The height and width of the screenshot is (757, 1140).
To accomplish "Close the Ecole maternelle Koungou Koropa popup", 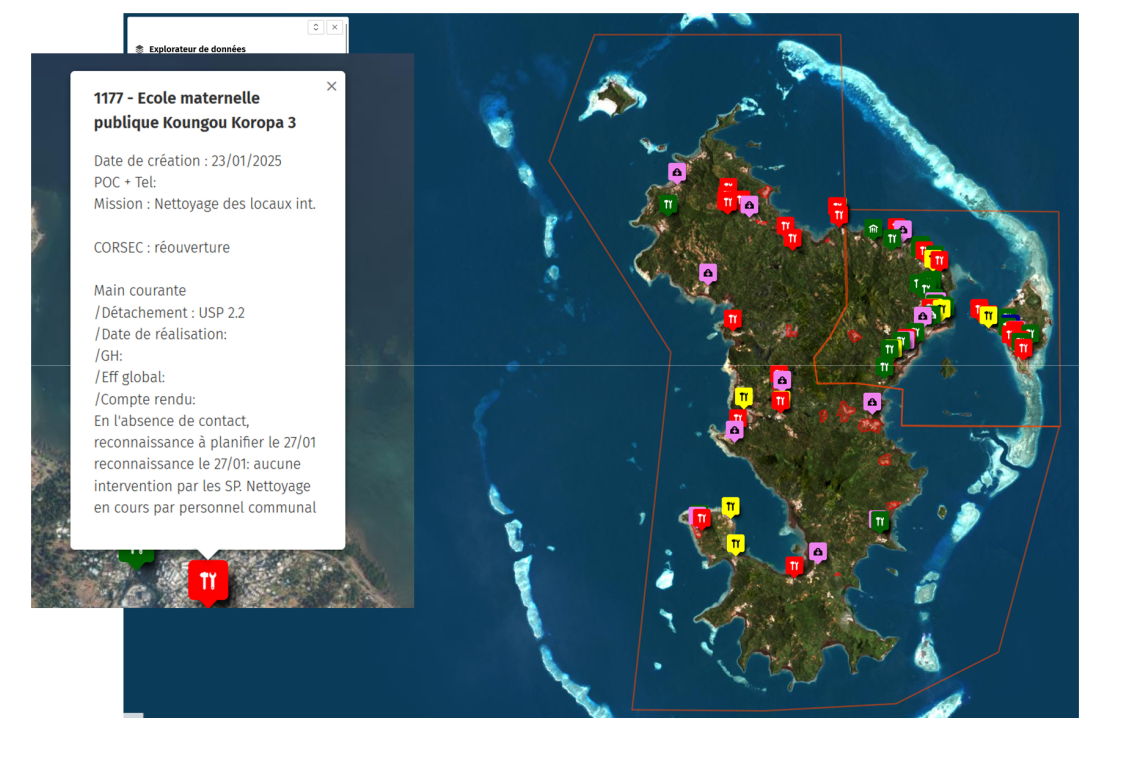I will (331, 87).
